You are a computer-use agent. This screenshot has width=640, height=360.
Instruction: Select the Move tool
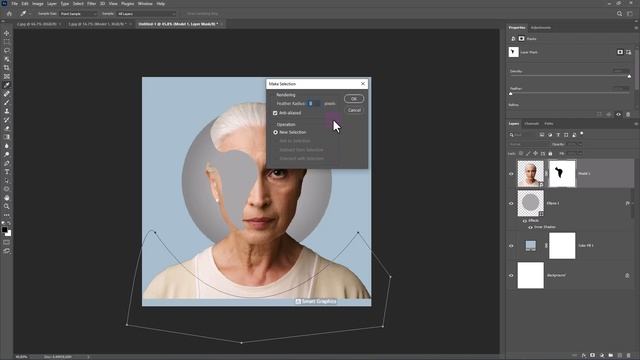tap(7, 33)
